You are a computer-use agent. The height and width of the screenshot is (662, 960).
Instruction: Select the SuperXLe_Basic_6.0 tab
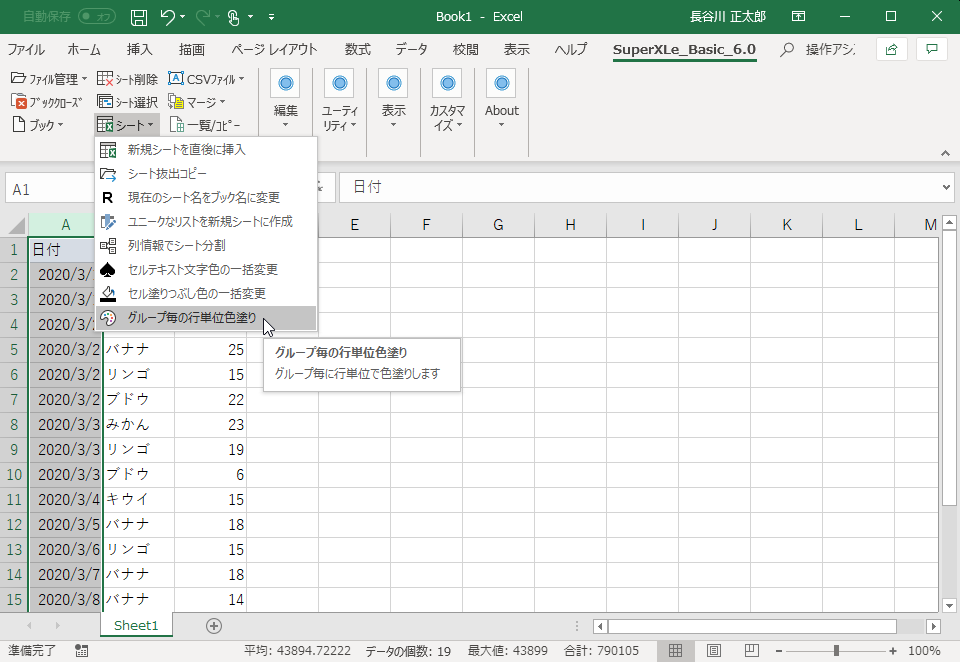click(684, 50)
